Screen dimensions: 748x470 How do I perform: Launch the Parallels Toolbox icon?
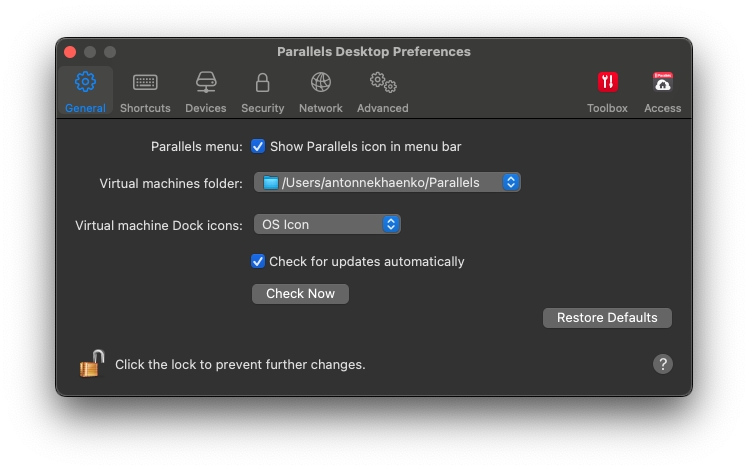click(x=607, y=83)
